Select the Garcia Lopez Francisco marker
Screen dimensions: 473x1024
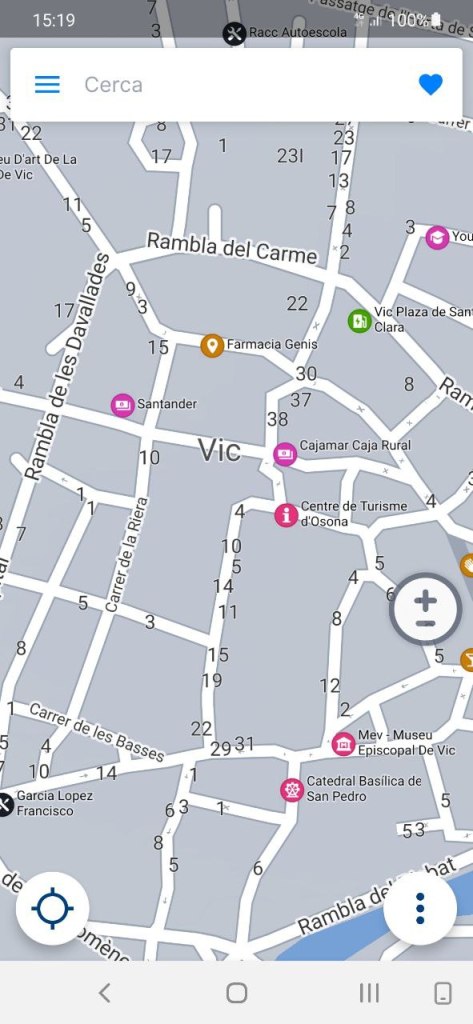(5, 804)
